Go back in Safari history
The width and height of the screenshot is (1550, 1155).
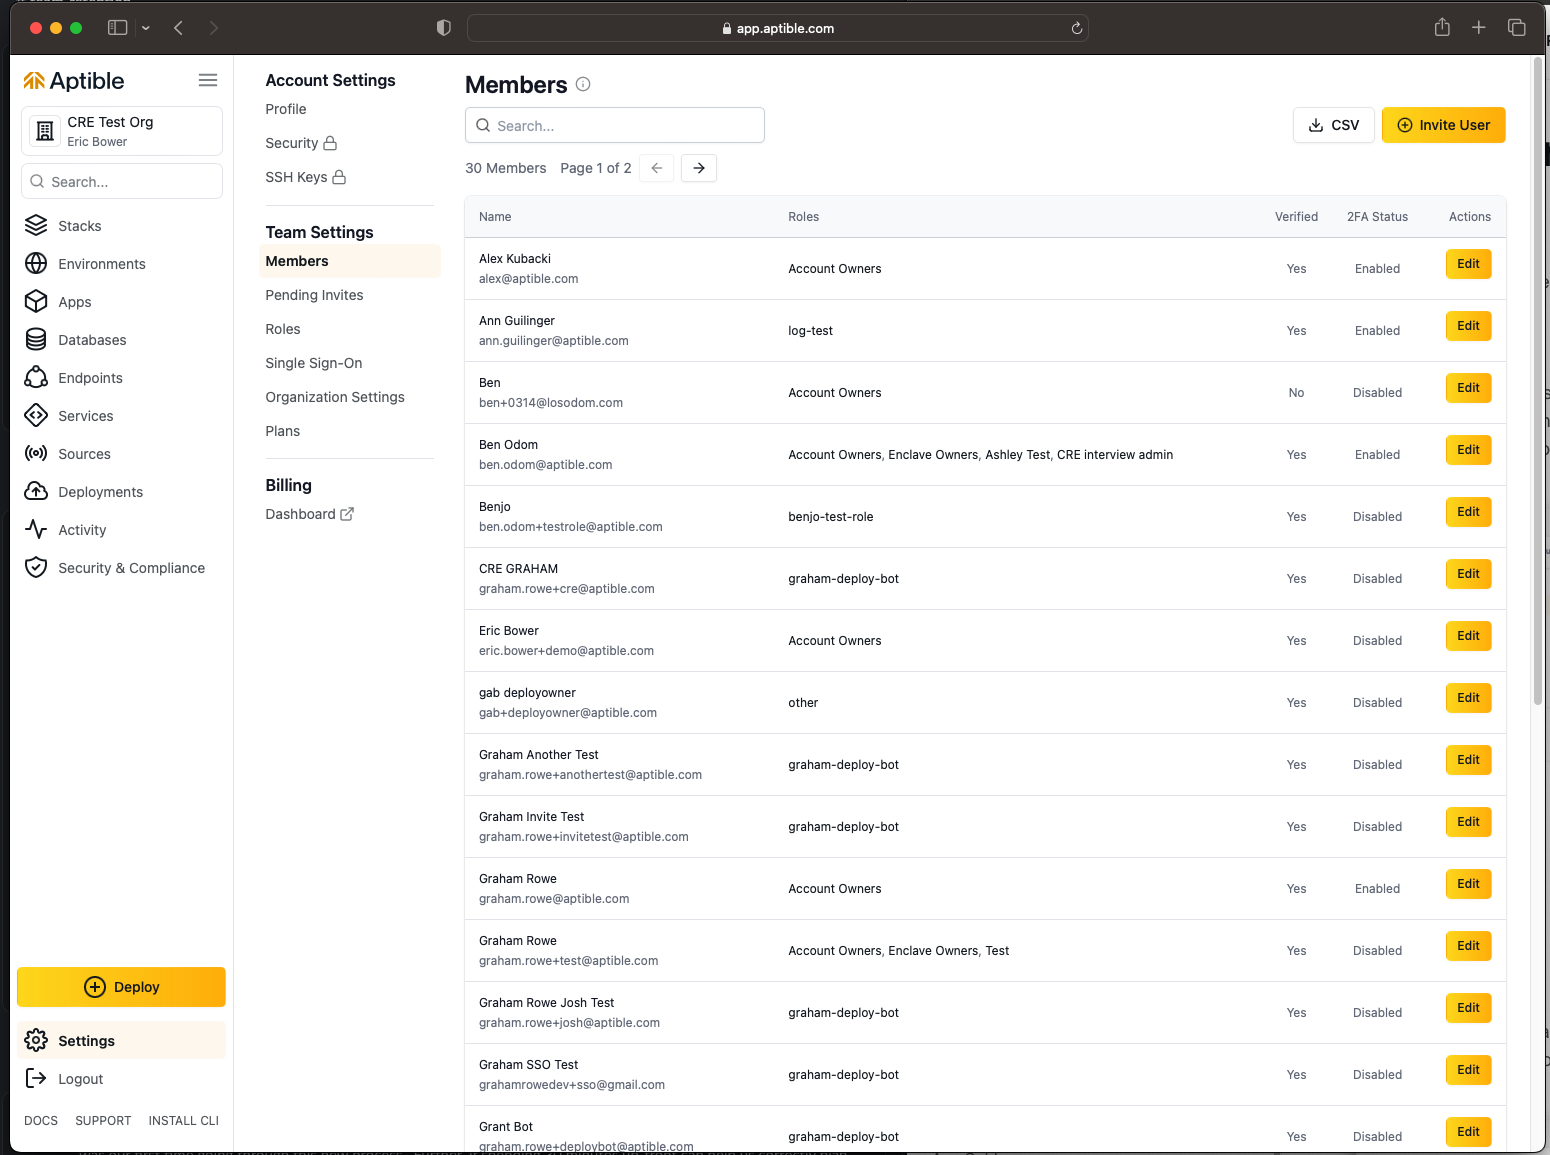[178, 28]
